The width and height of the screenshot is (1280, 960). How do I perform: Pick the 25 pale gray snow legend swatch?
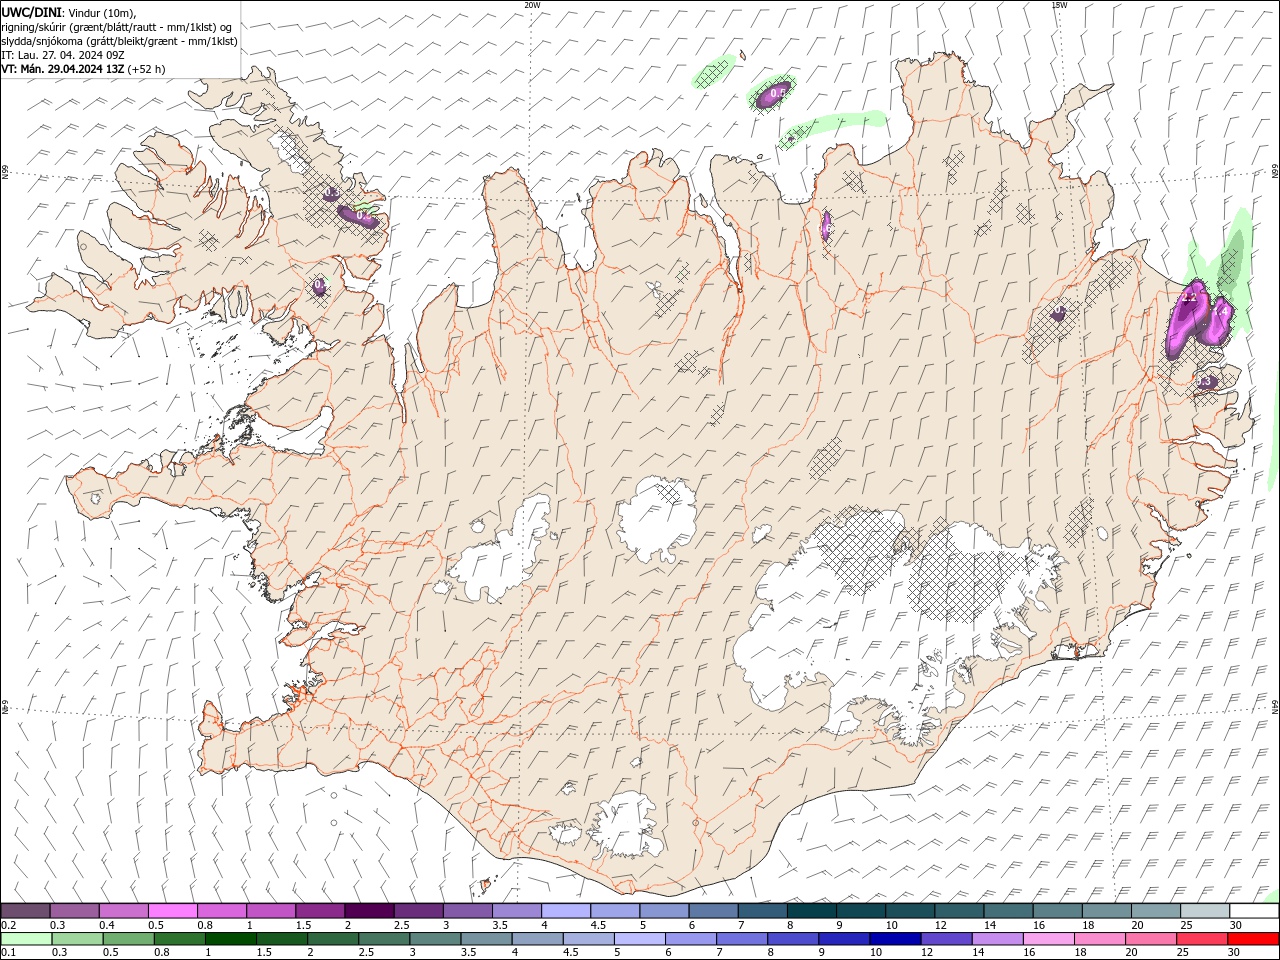(x=1205, y=910)
